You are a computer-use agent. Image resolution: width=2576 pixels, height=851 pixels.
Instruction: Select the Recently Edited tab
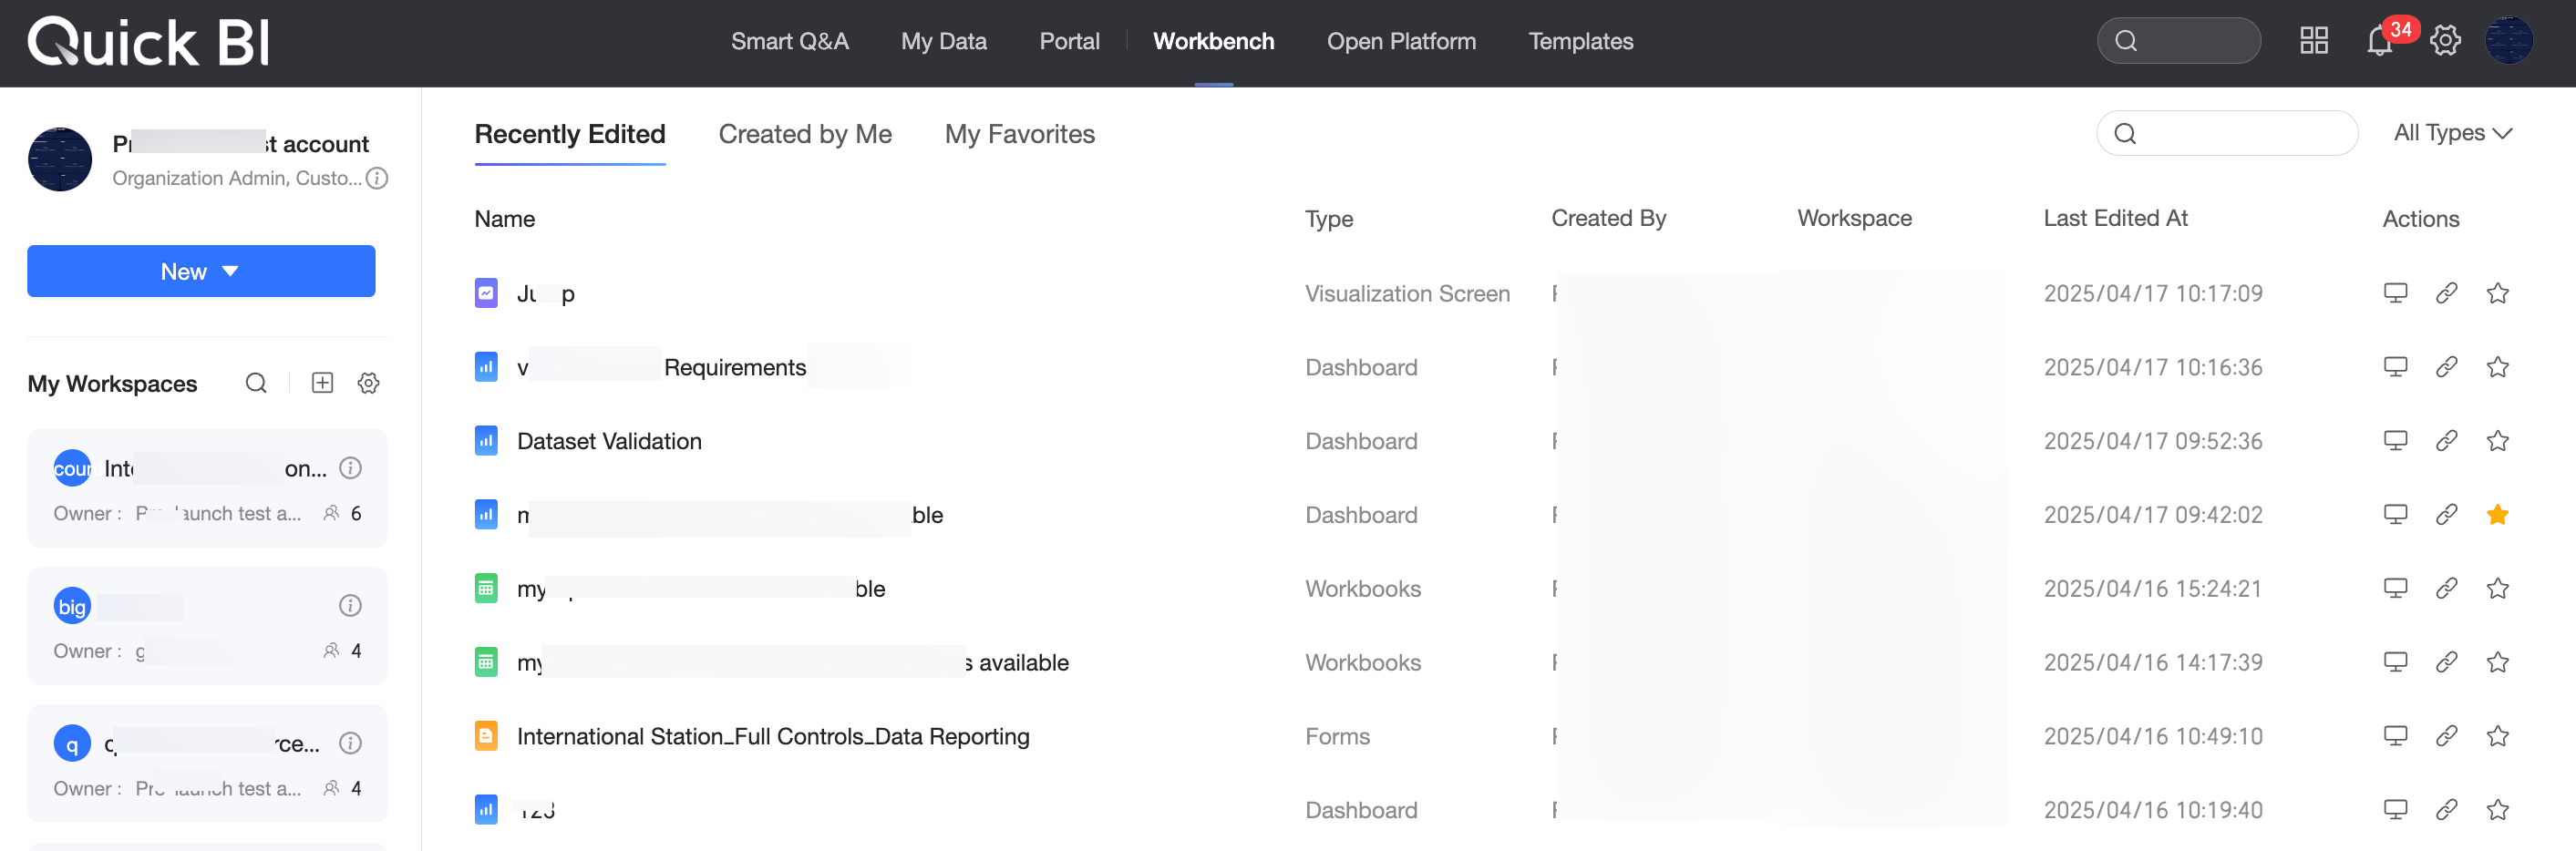click(570, 134)
